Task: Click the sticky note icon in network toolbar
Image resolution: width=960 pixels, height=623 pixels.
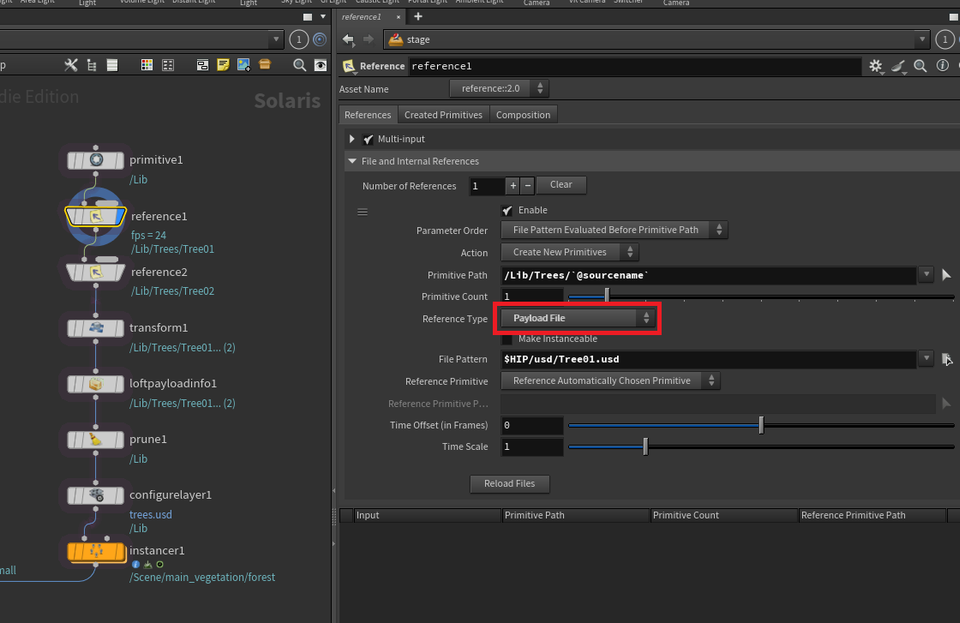Action: (x=223, y=65)
